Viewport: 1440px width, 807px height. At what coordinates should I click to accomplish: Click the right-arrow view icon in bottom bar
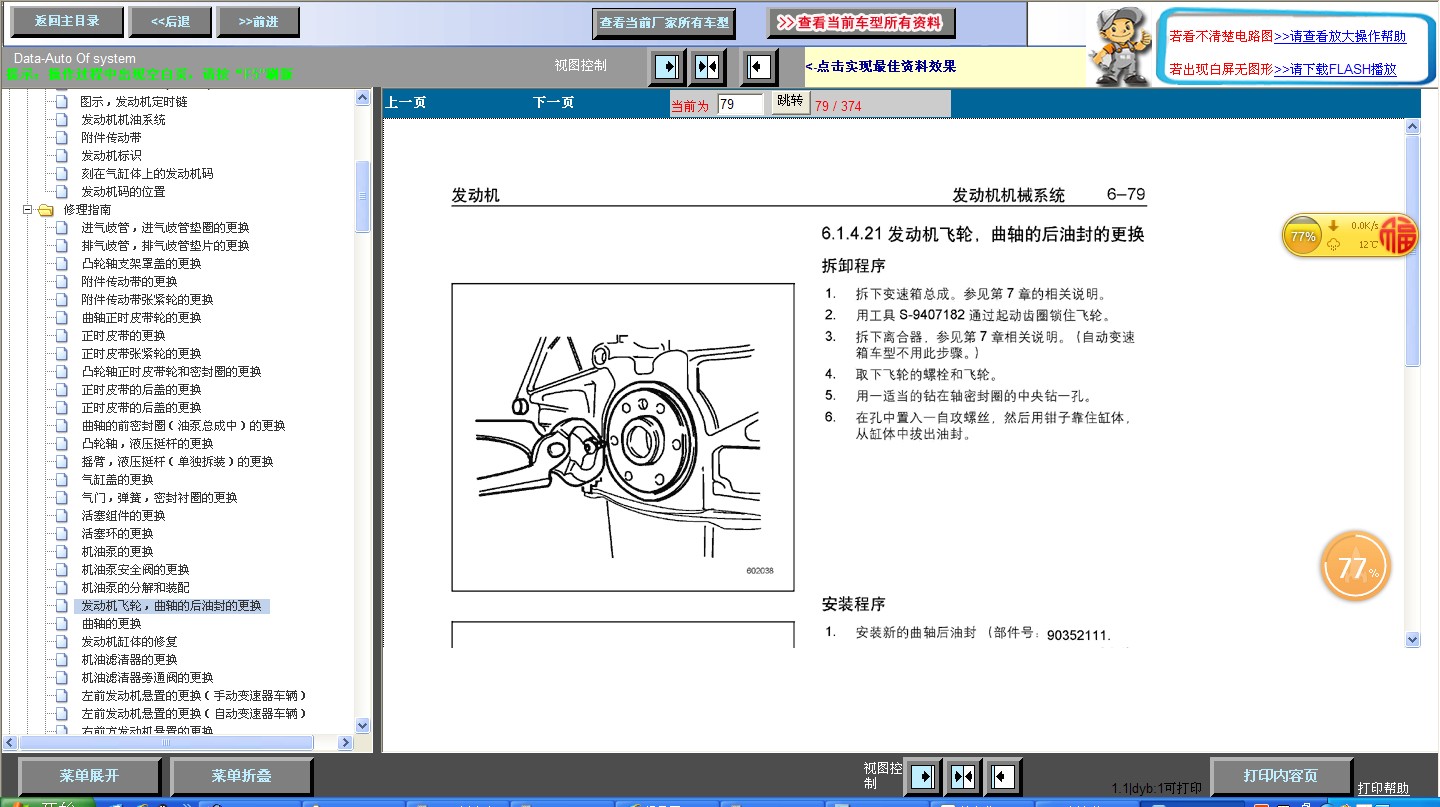923,777
